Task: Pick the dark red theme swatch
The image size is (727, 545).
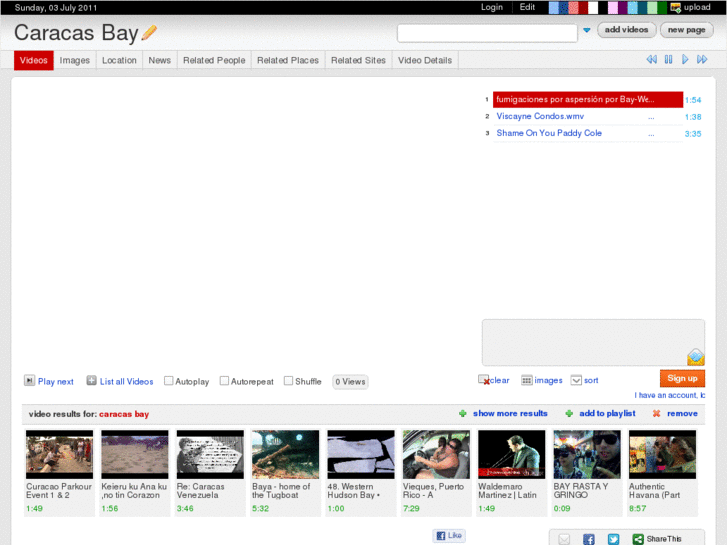Action: coord(583,7)
